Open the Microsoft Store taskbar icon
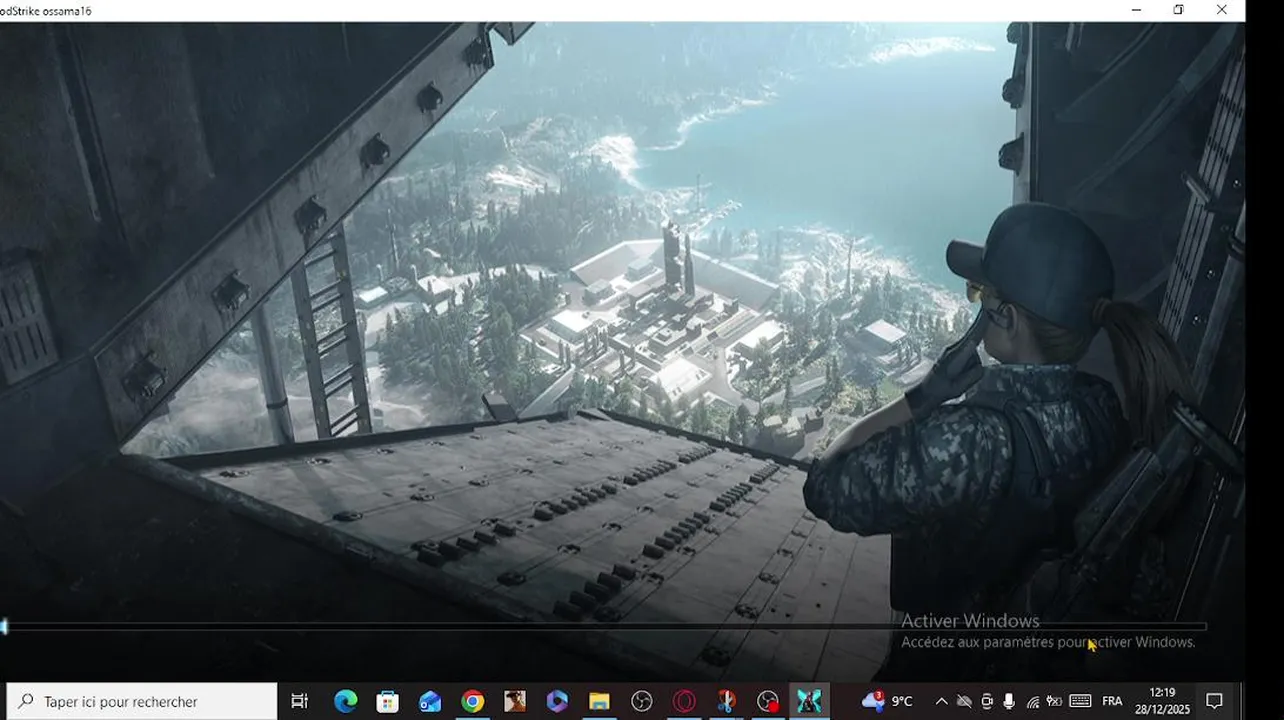This screenshot has height=720, width=1284. [x=387, y=702]
